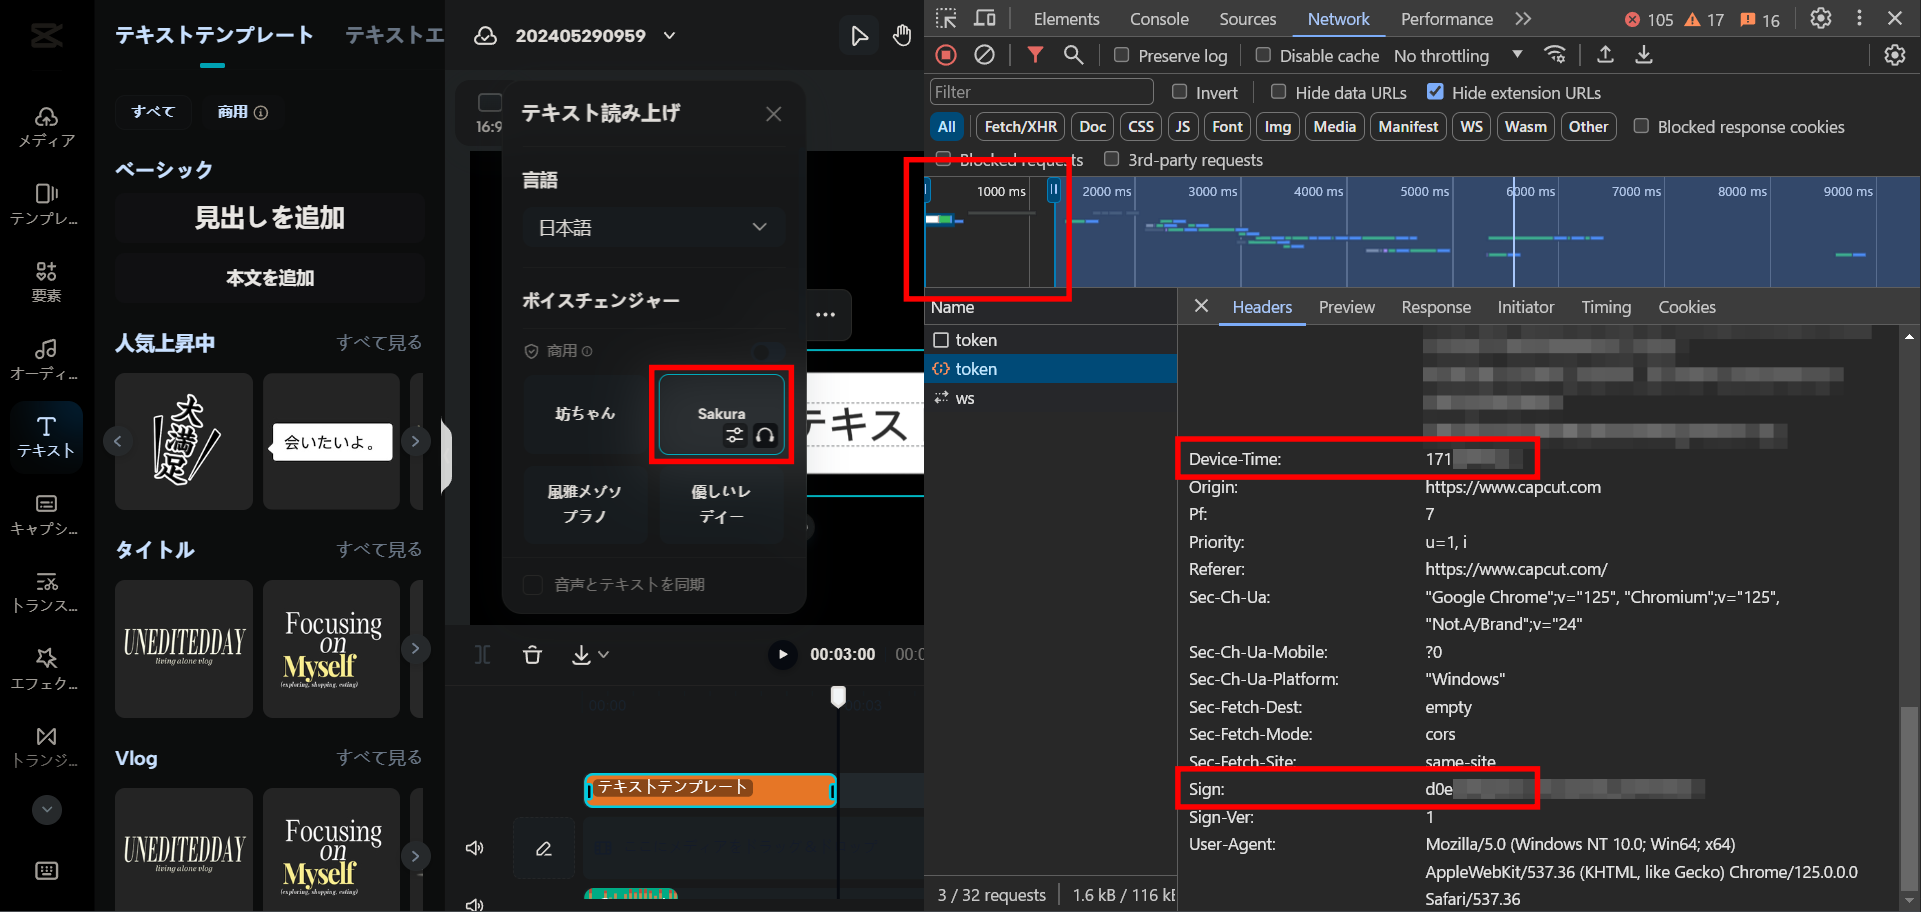Check Hide data URLs

[x=1278, y=92]
